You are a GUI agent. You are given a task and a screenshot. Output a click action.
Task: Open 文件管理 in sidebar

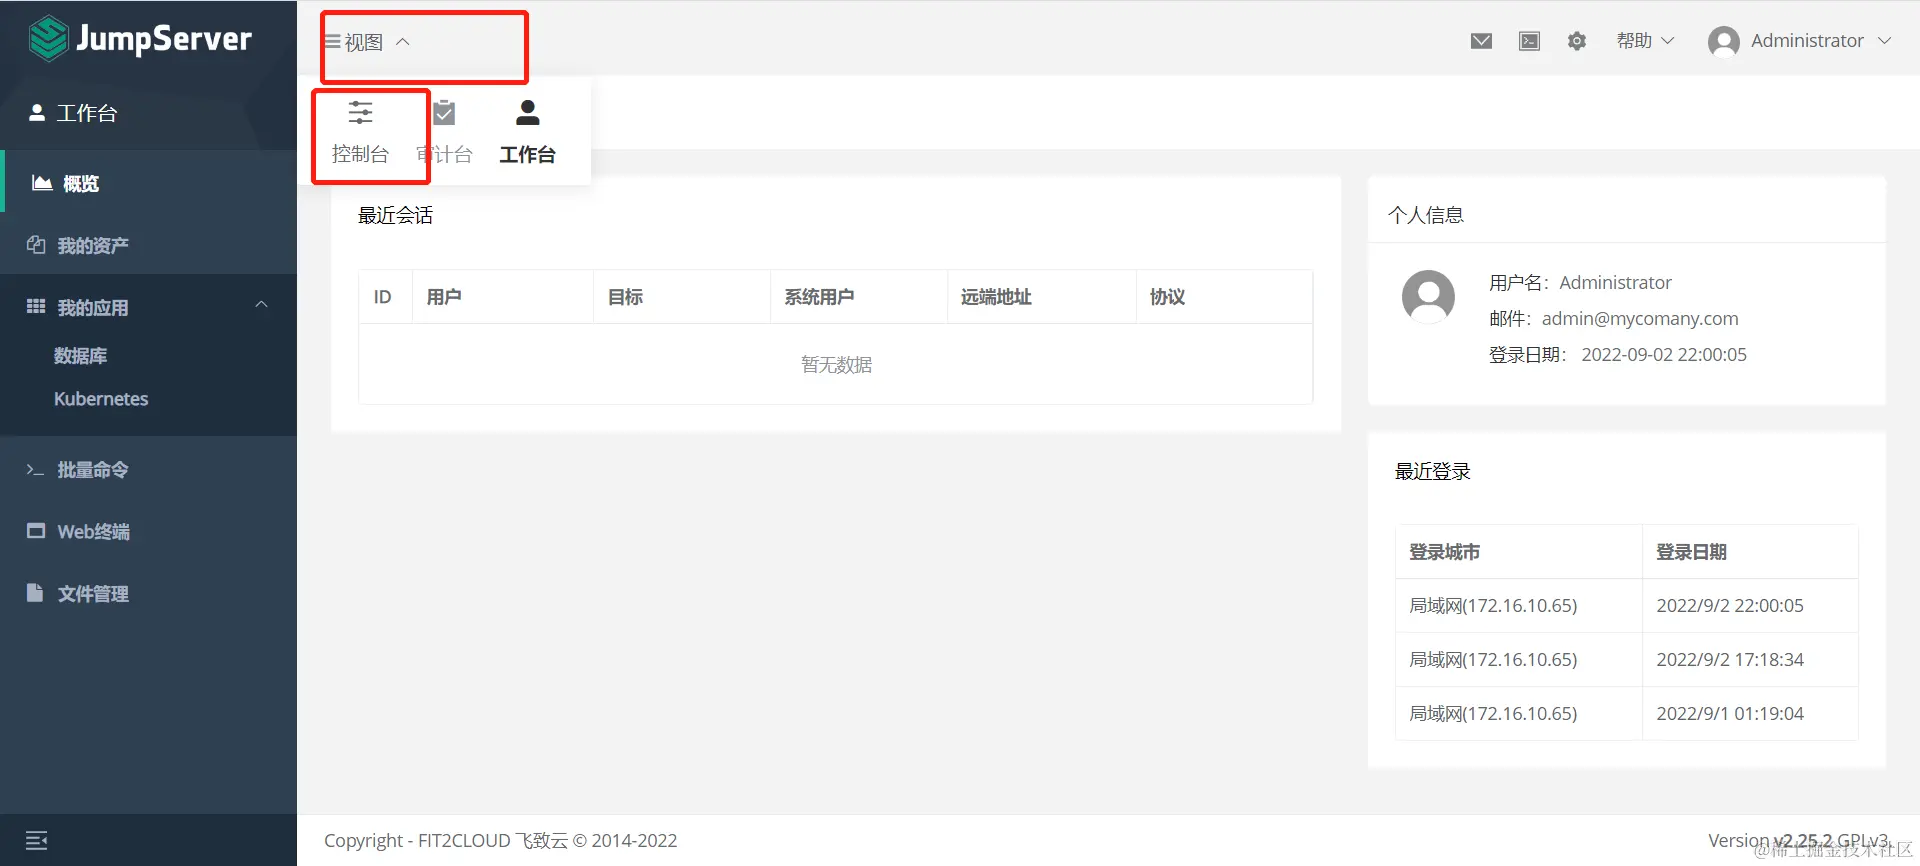tap(148, 593)
